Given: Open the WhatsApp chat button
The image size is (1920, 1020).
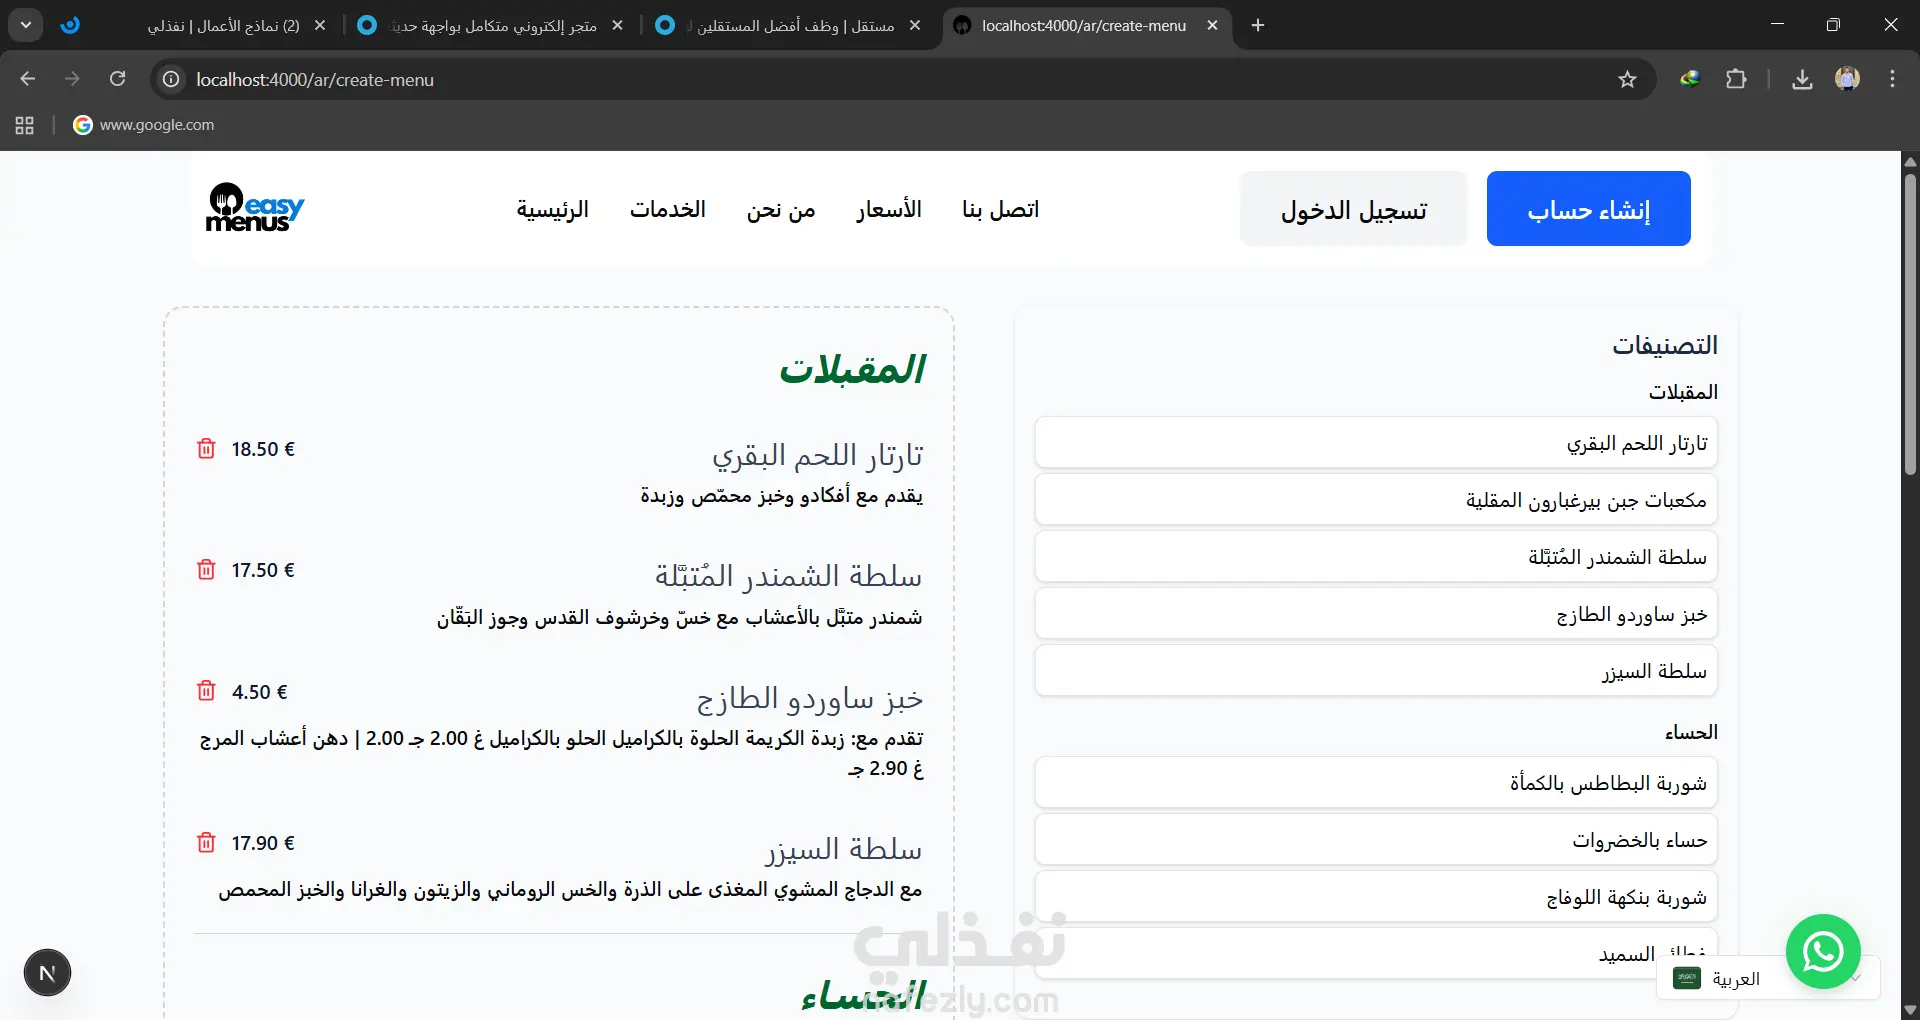Looking at the screenshot, I should coord(1823,951).
